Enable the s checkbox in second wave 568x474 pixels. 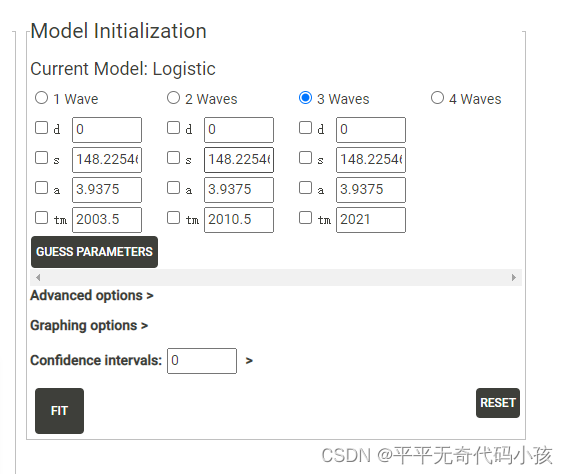(173, 158)
